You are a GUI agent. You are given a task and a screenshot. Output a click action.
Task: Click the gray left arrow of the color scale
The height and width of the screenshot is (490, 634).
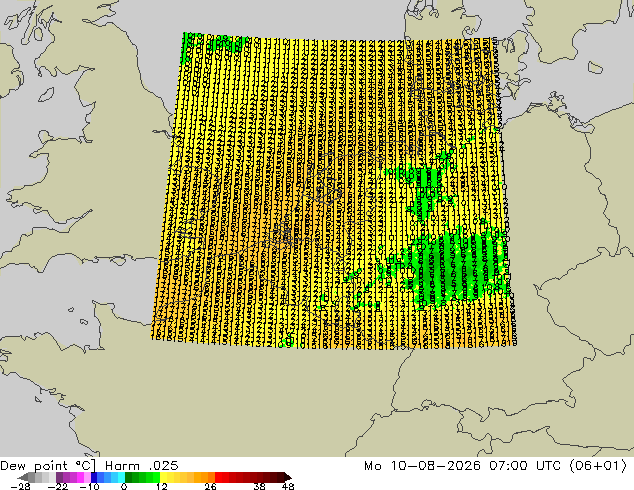[23, 477]
